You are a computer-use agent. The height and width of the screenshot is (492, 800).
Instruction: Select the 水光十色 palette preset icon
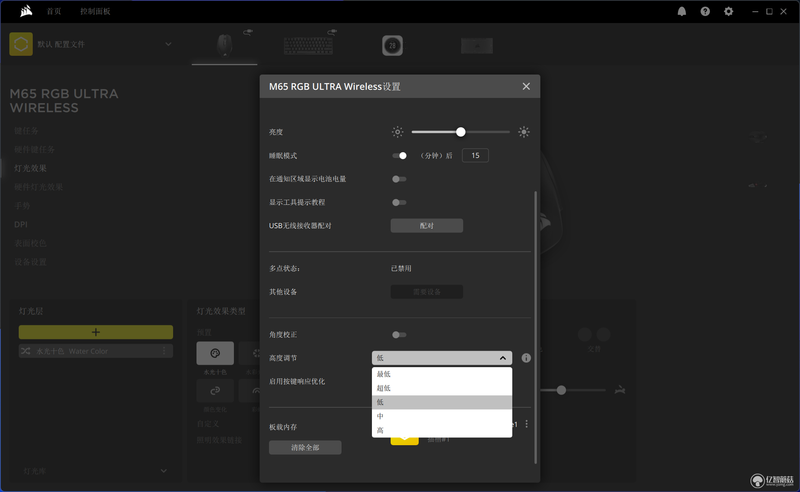pos(215,353)
